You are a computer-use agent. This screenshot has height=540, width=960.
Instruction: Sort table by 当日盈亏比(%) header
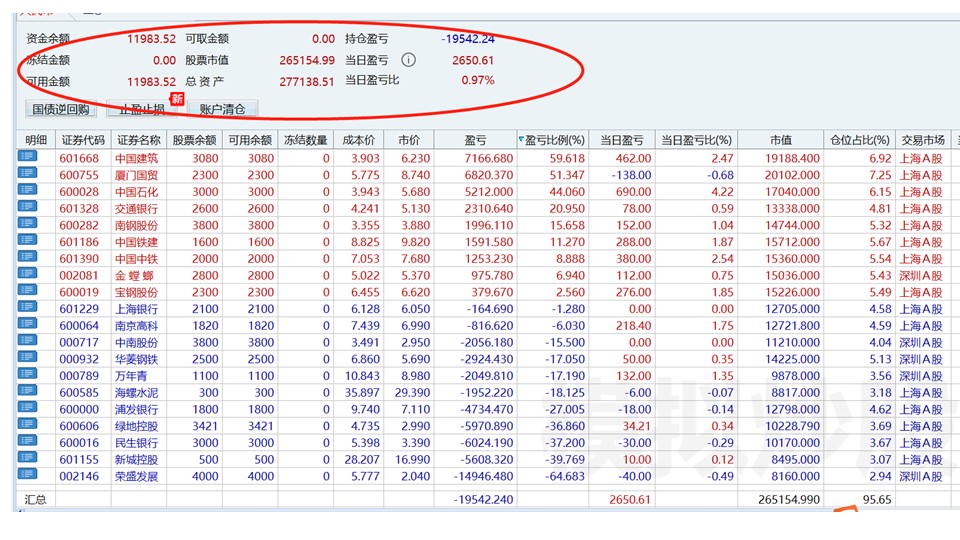point(697,140)
